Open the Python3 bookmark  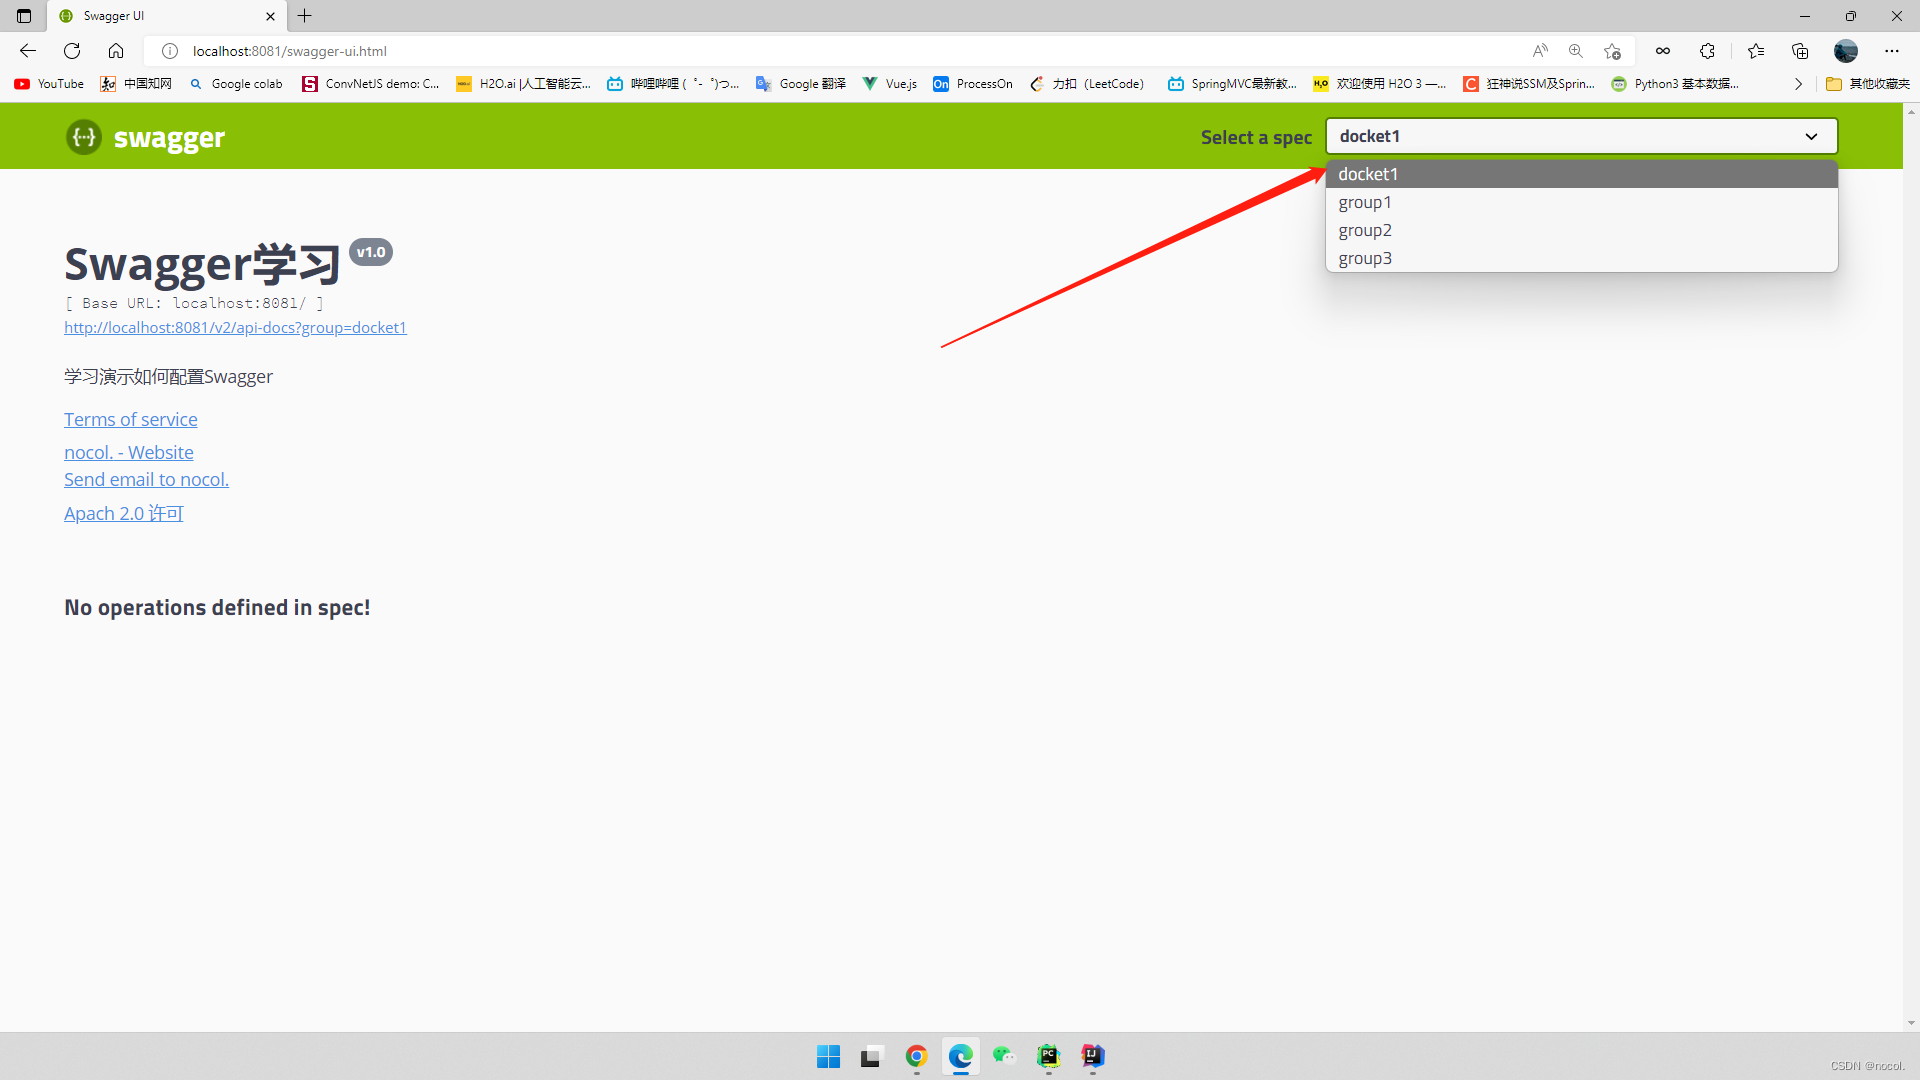[1675, 84]
